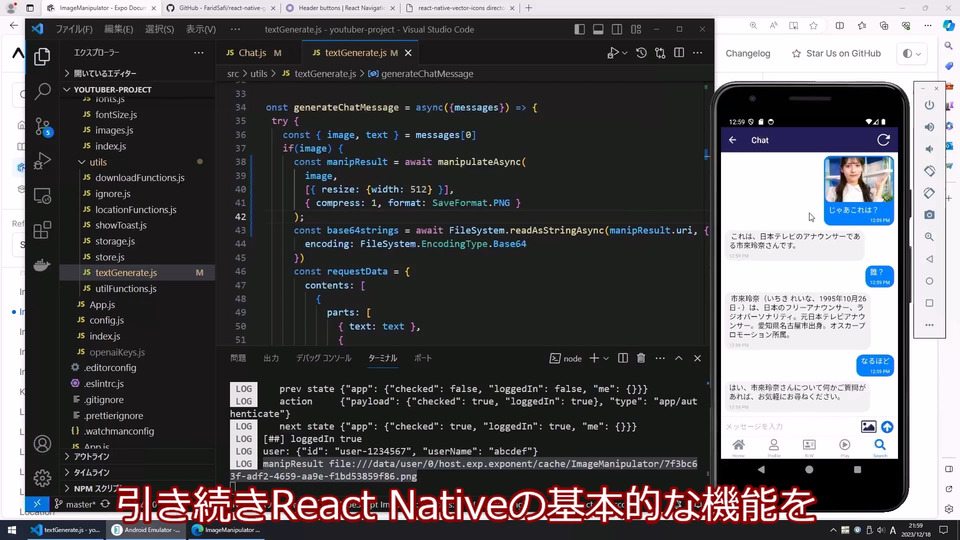Screen dimensions: 960x540
Task: Open the Run and Debug view
Action: (42, 161)
